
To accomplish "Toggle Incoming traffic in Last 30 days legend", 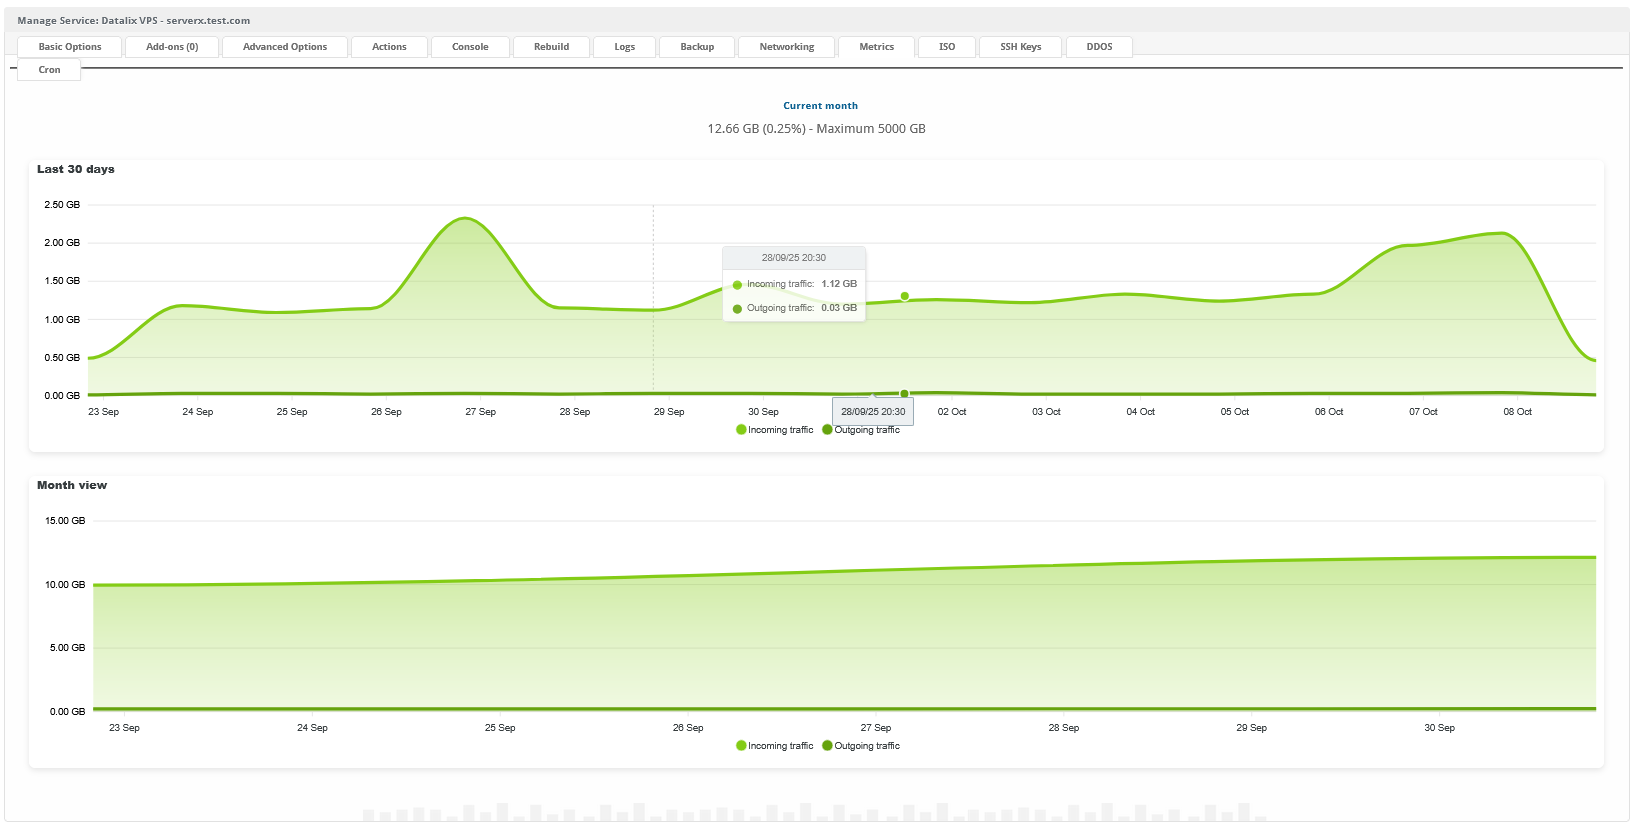I will click(775, 430).
